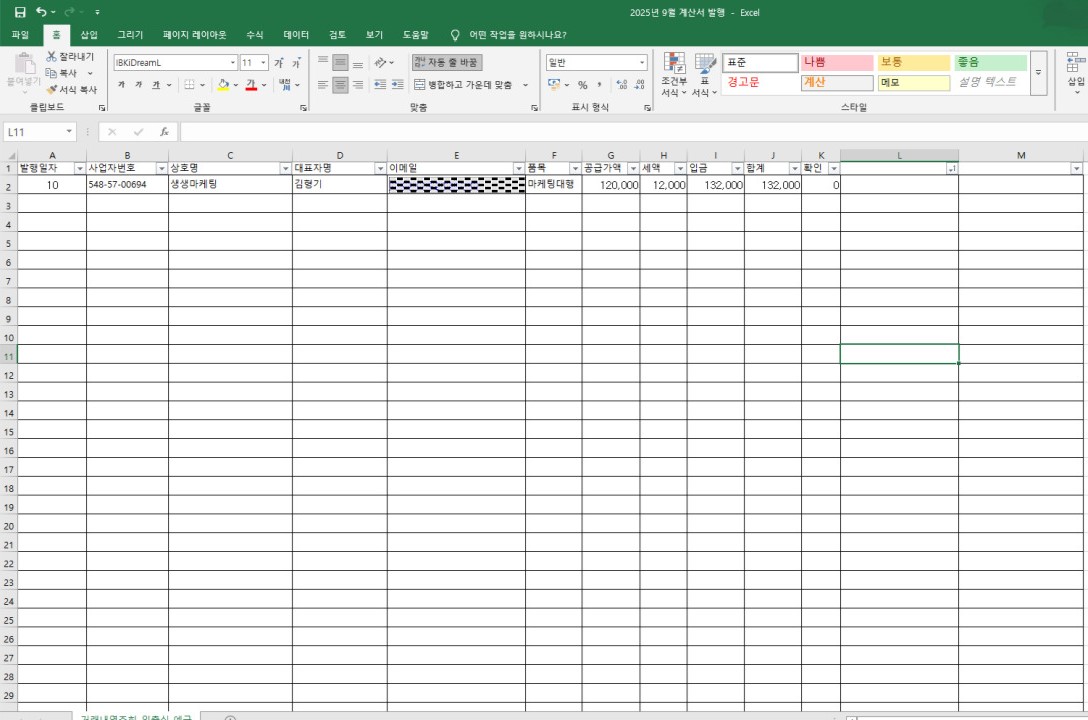Toggle Wrap Text (자동 줄 바꿈)
1088x720 pixels.
tap(447, 62)
